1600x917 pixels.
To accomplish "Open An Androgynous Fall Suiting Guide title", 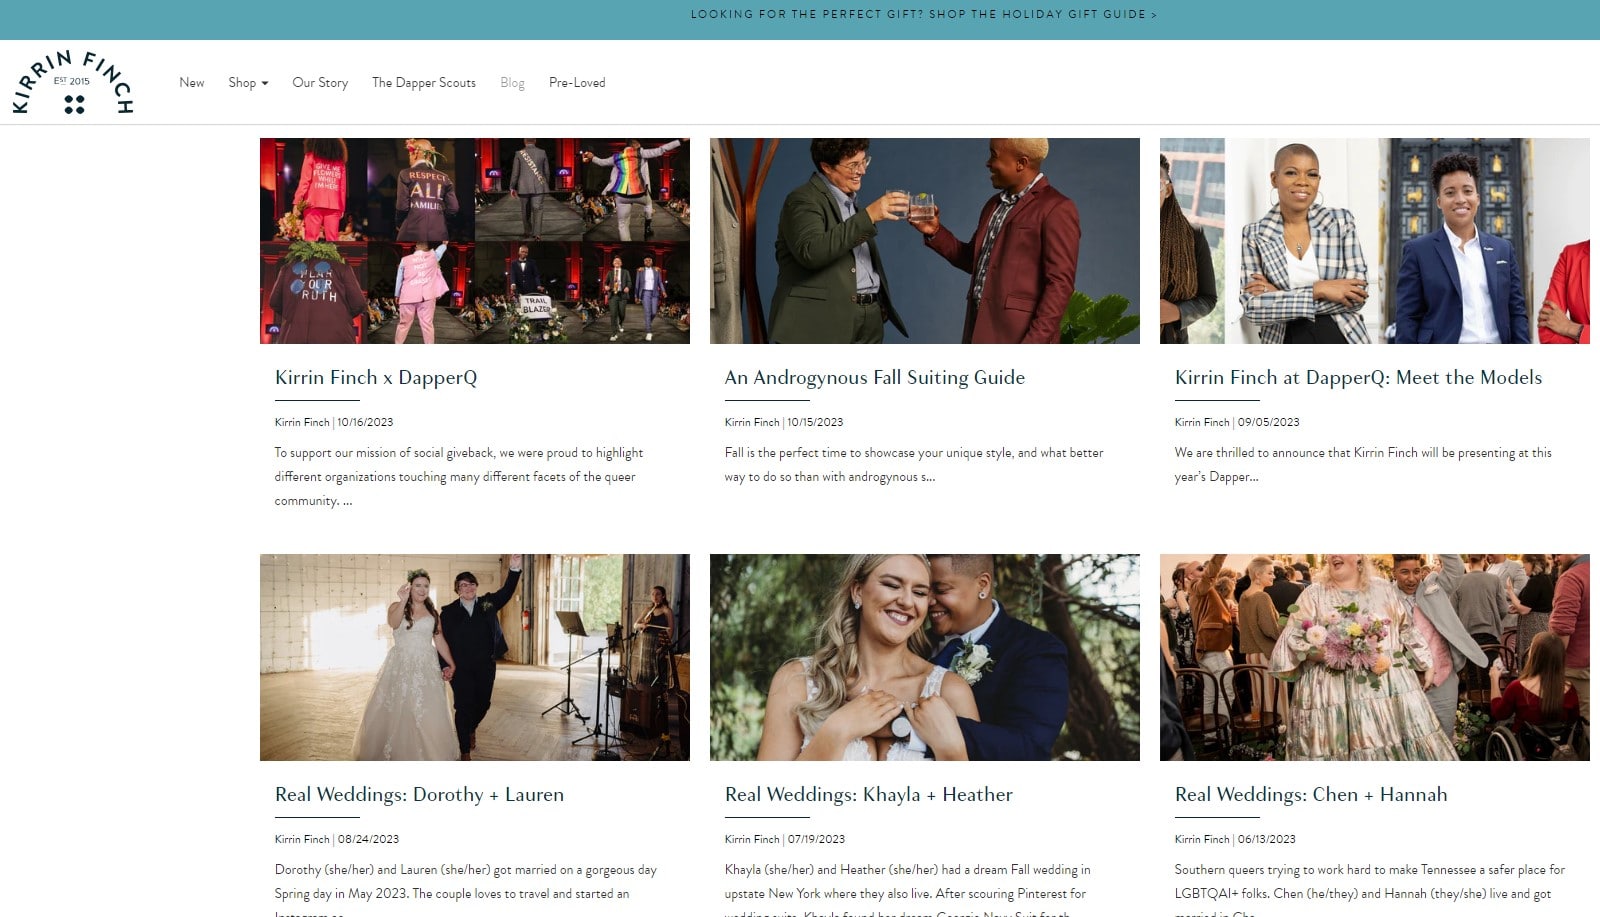I will 874,378.
